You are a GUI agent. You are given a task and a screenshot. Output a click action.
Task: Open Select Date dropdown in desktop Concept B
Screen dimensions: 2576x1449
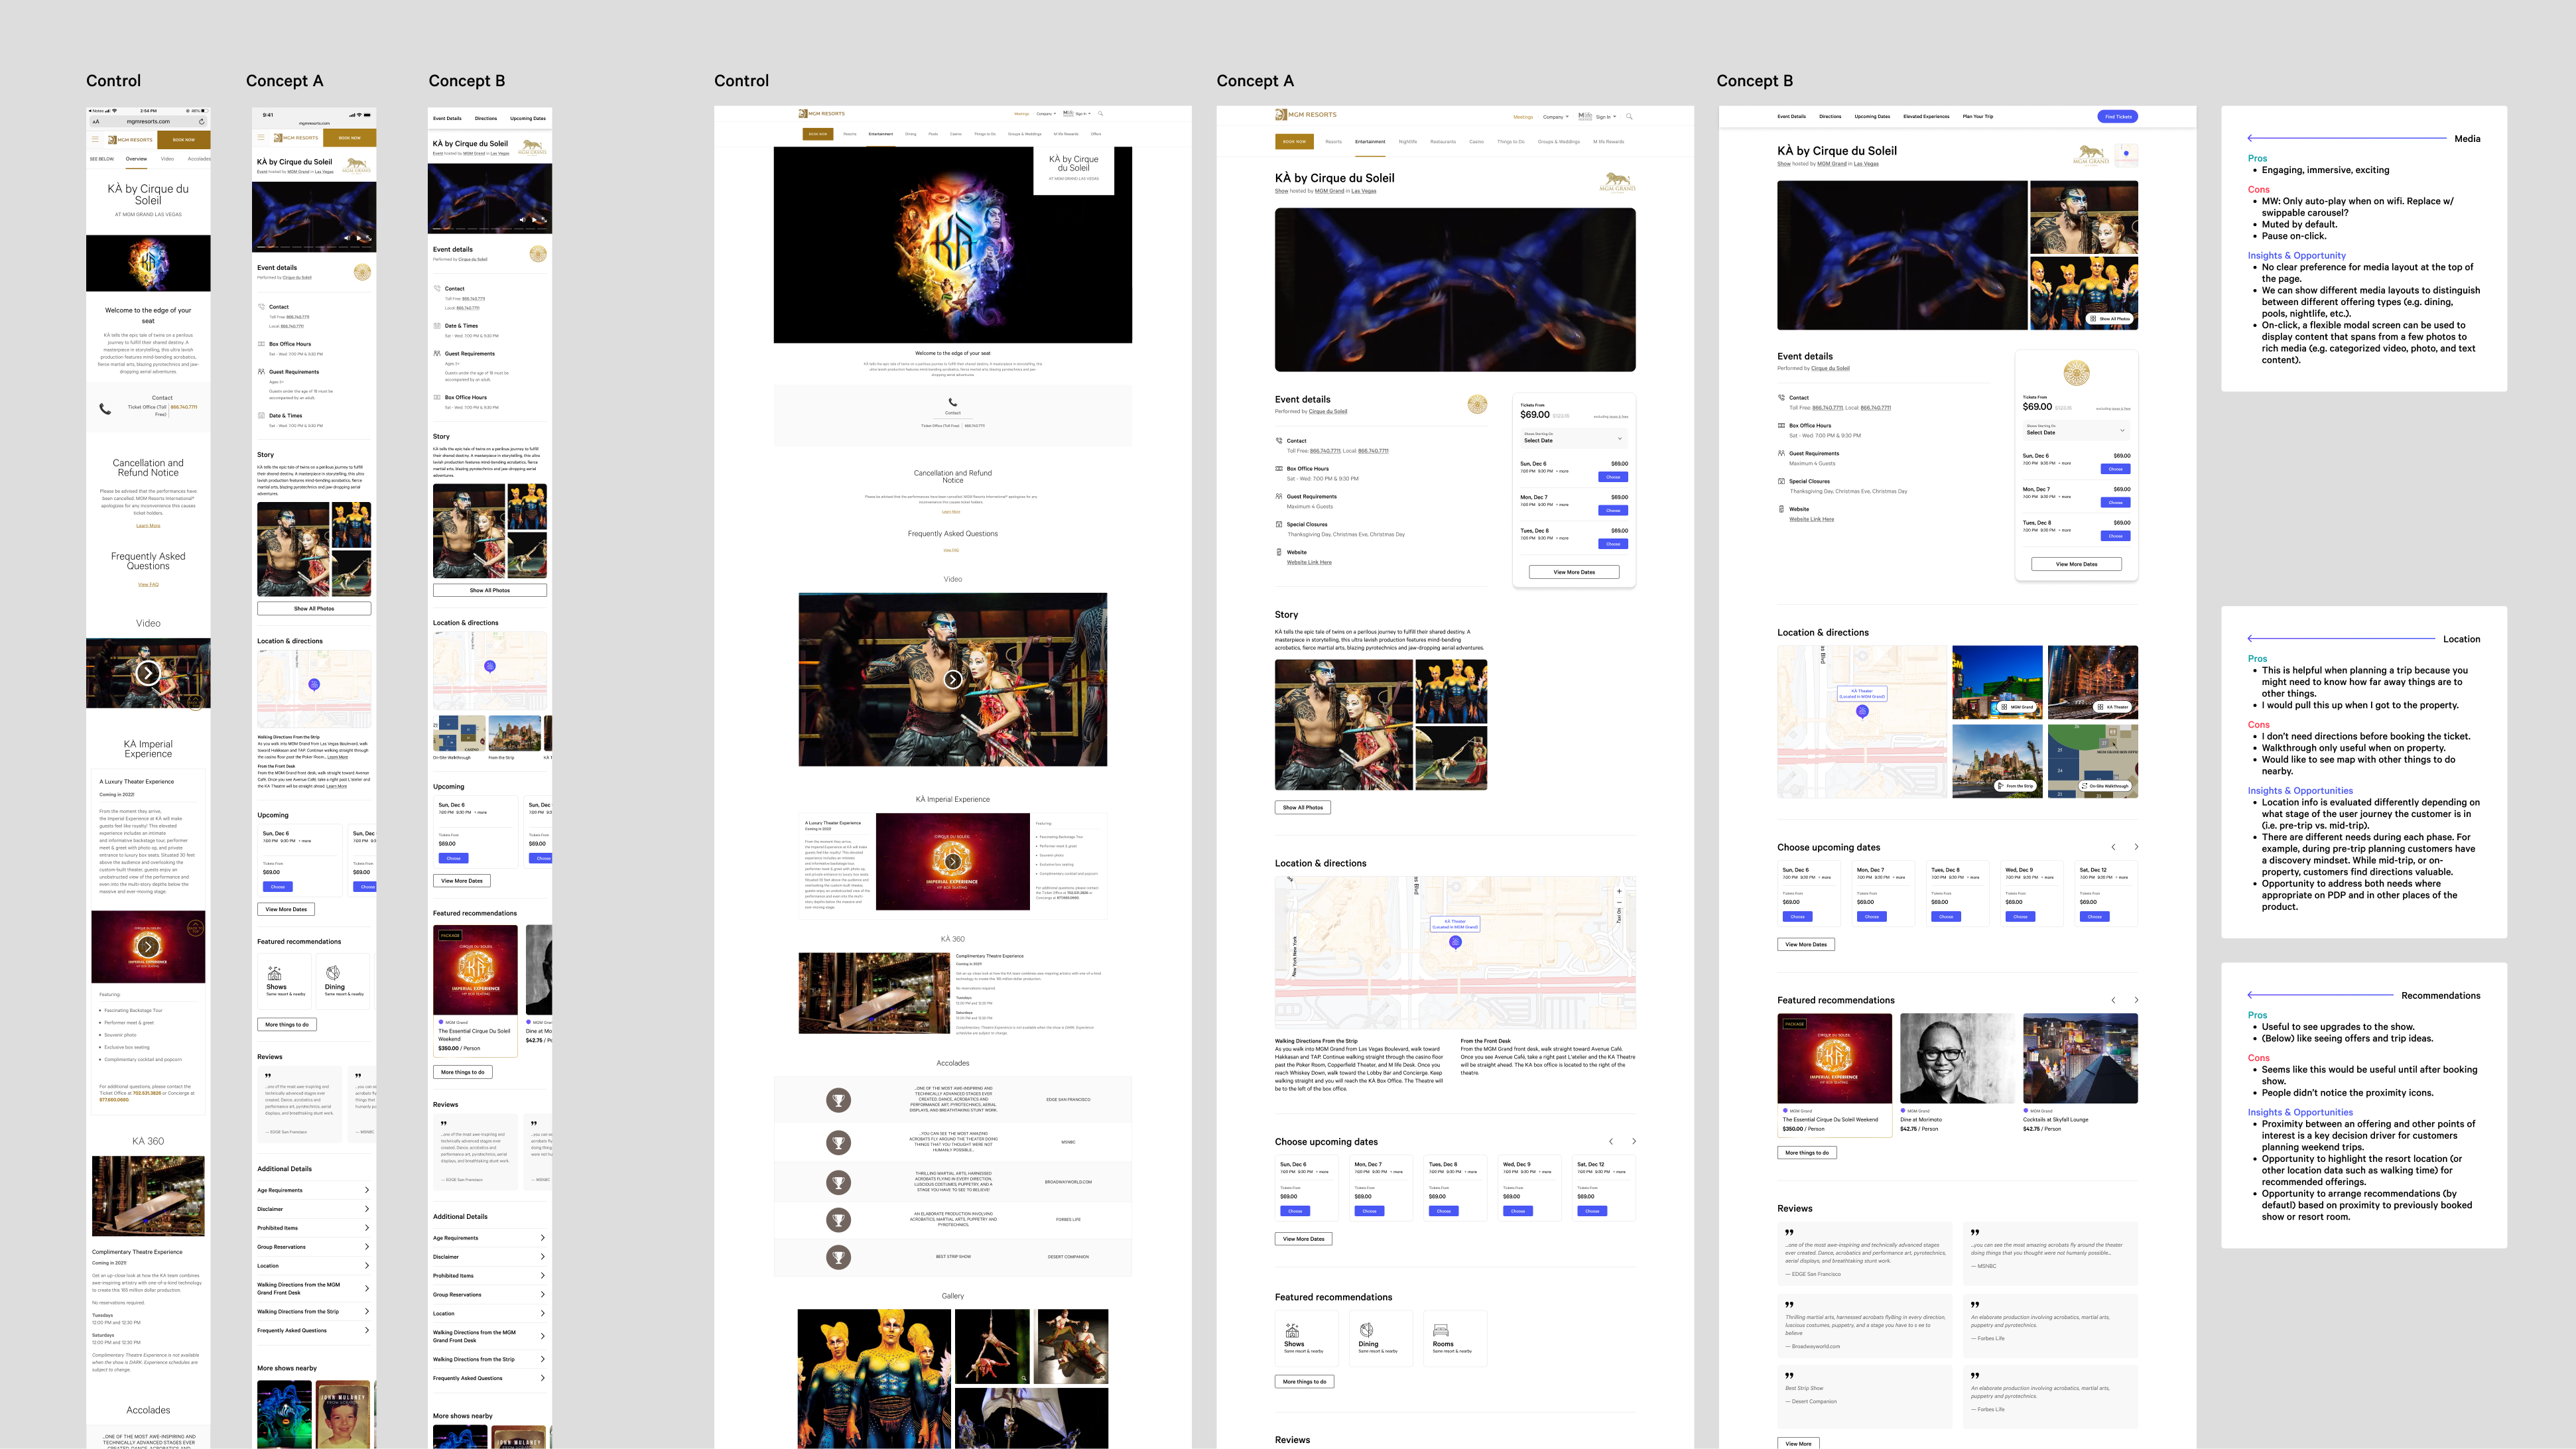2076,430
